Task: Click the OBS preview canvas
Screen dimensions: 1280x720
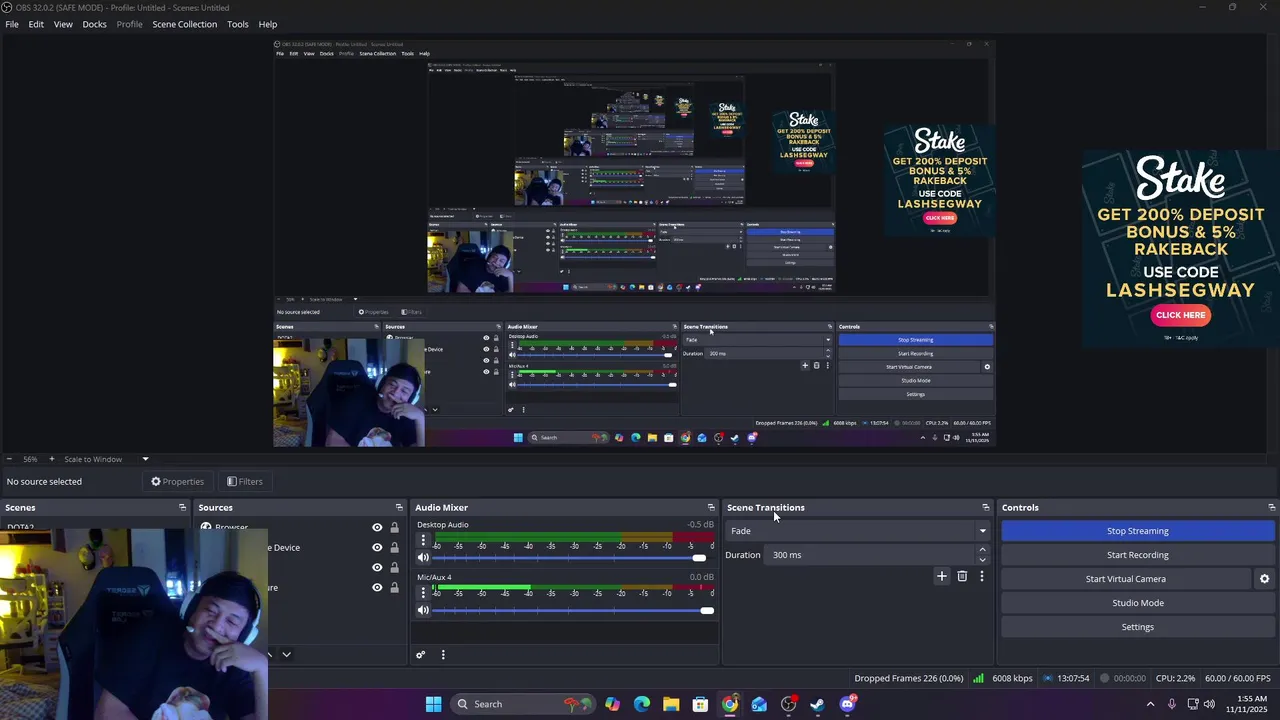Action: click(634, 243)
